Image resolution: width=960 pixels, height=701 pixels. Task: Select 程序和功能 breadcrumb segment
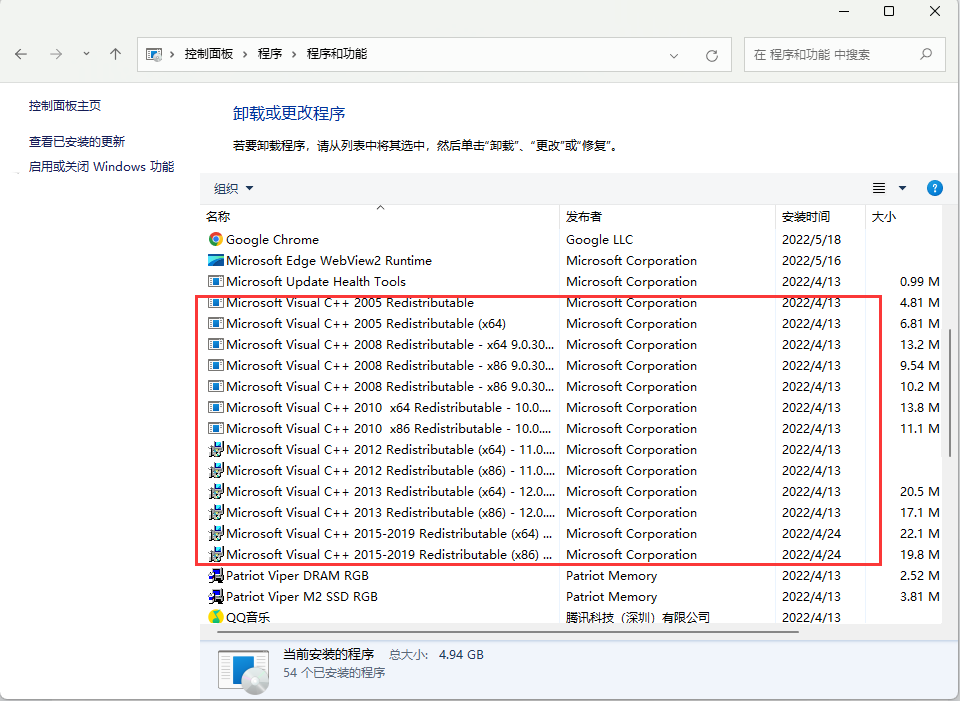tap(337, 54)
